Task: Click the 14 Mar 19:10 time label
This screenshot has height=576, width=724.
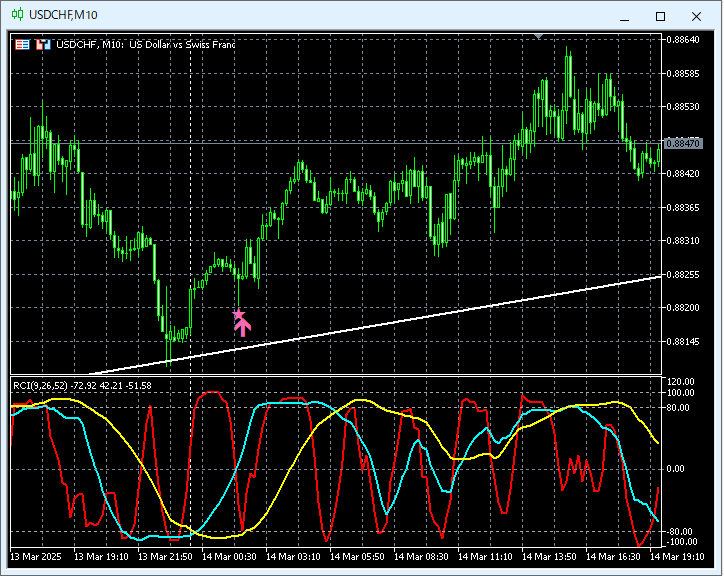Action: pyautogui.click(x=677, y=557)
